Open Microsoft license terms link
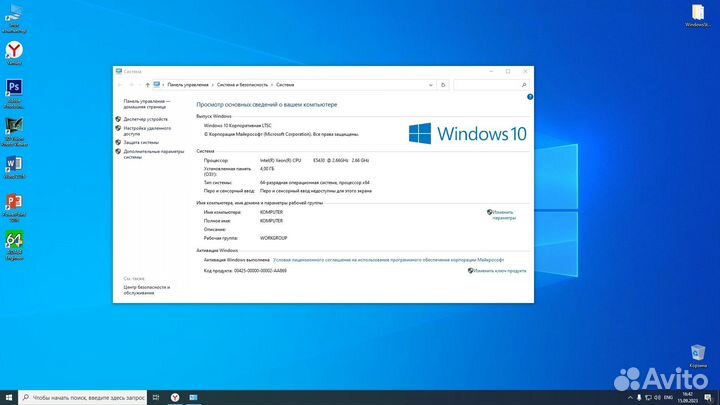This screenshot has width=720, height=405. pos(388,260)
